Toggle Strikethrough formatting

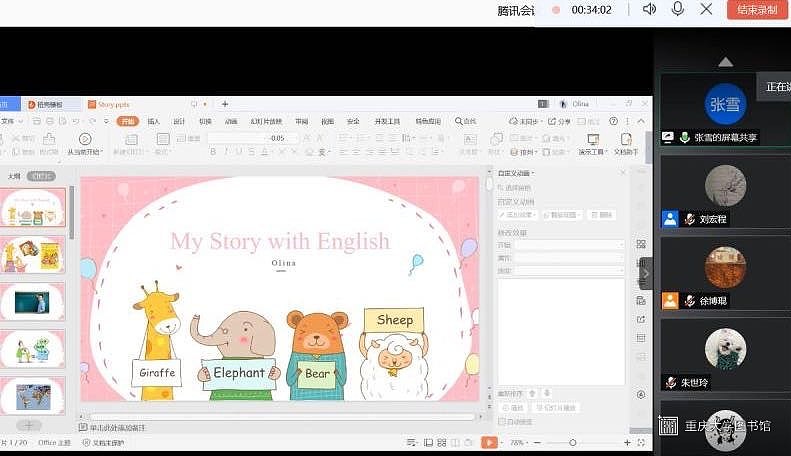point(251,151)
